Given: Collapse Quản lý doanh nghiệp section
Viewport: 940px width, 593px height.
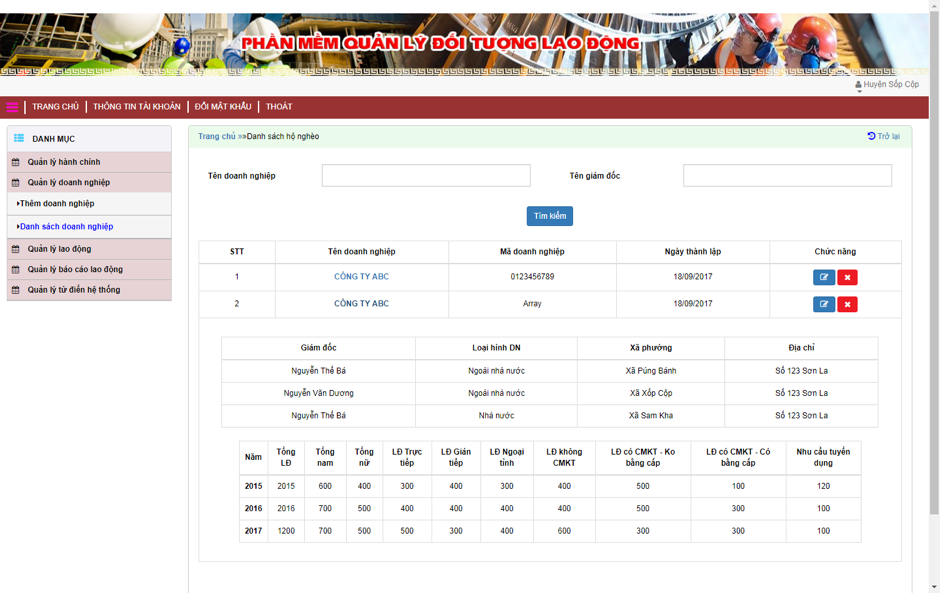Looking at the screenshot, I should tap(68, 183).
